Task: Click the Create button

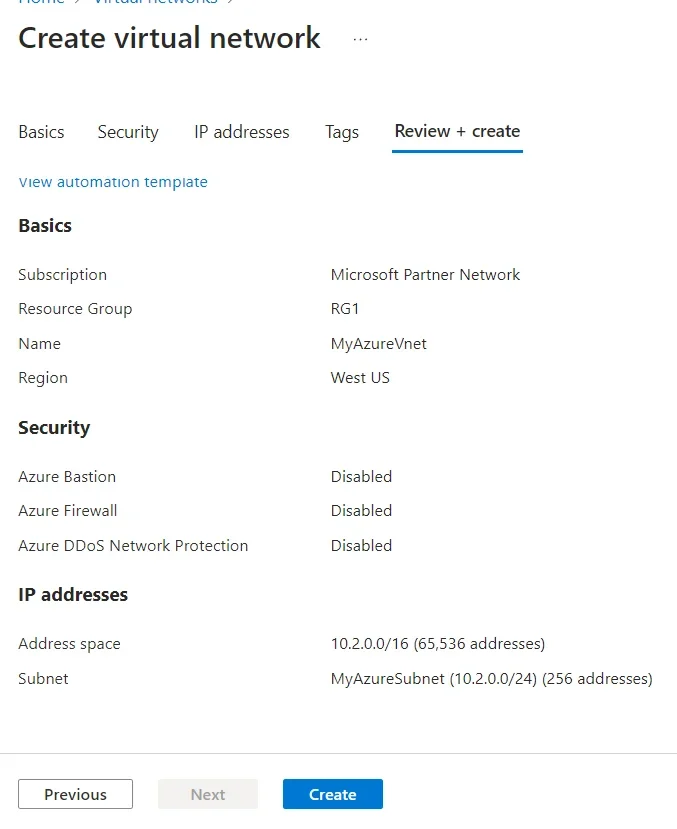Action: [x=332, y=794]
